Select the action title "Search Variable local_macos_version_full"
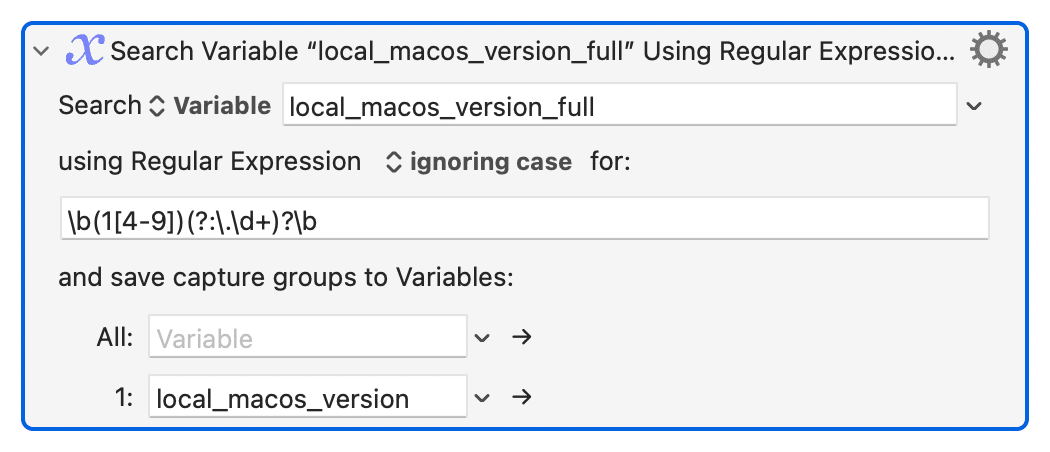 tap(533, 52)
